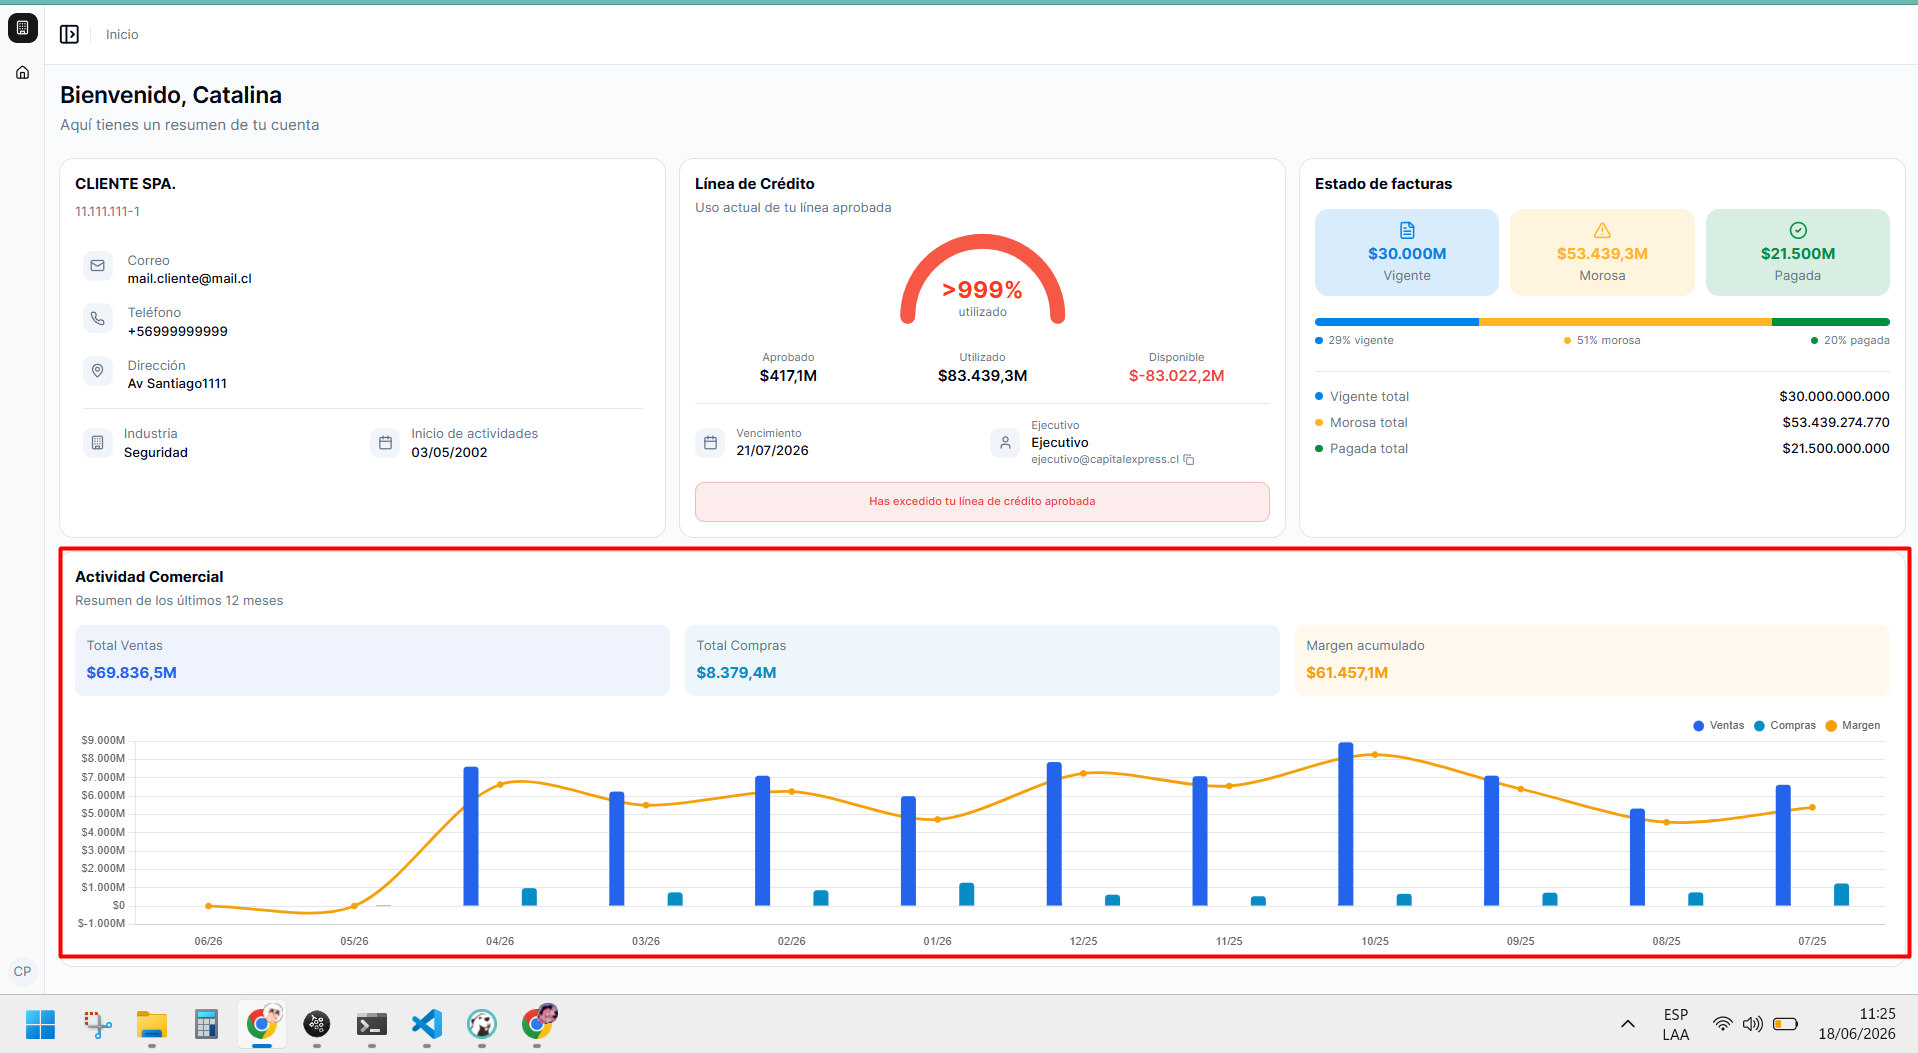Click the Vencimiento calendar icon

710,442
